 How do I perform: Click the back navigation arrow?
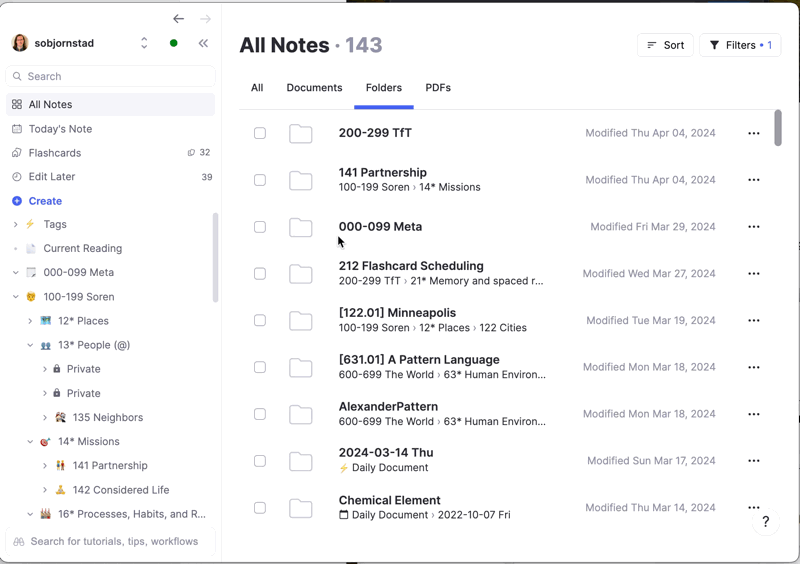tap(178, 19)
